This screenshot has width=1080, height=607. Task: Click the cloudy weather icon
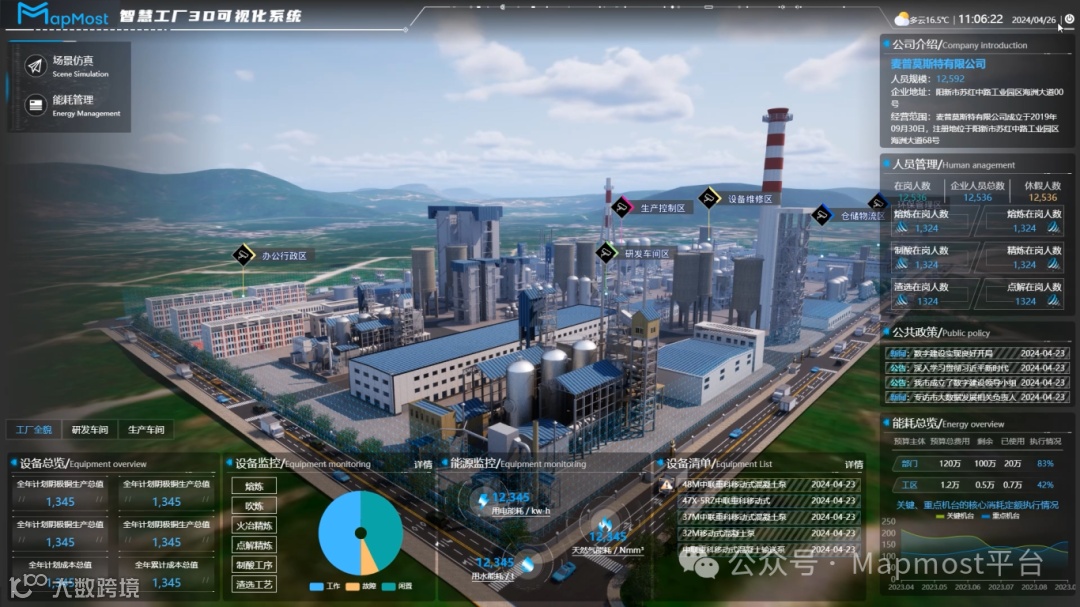click(x=901, y=19)
